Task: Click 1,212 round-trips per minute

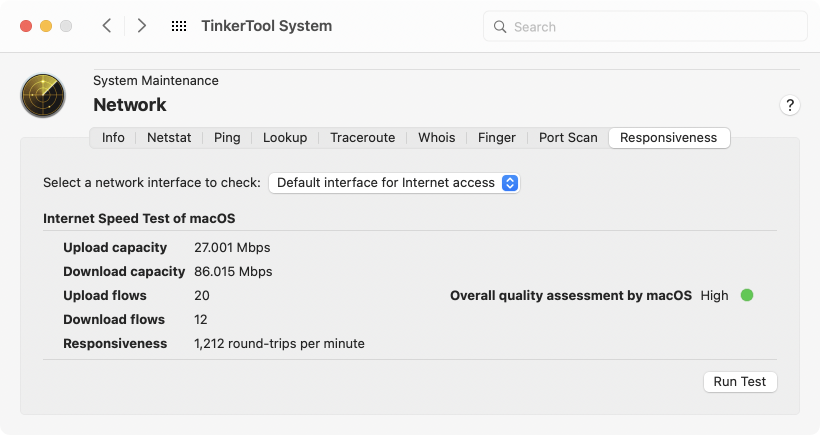Action: (x=279, y=344)
